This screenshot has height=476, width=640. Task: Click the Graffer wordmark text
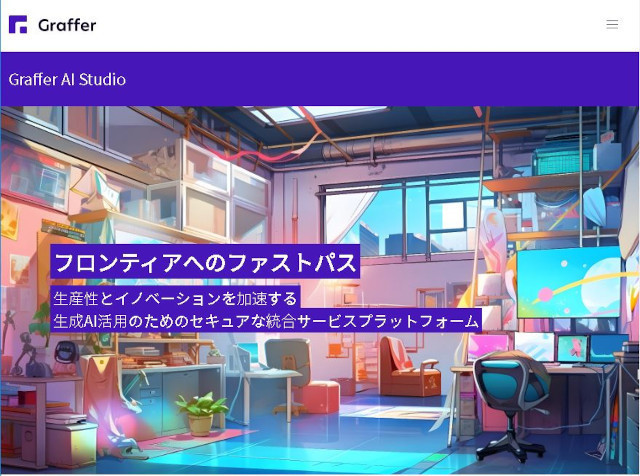67,25
